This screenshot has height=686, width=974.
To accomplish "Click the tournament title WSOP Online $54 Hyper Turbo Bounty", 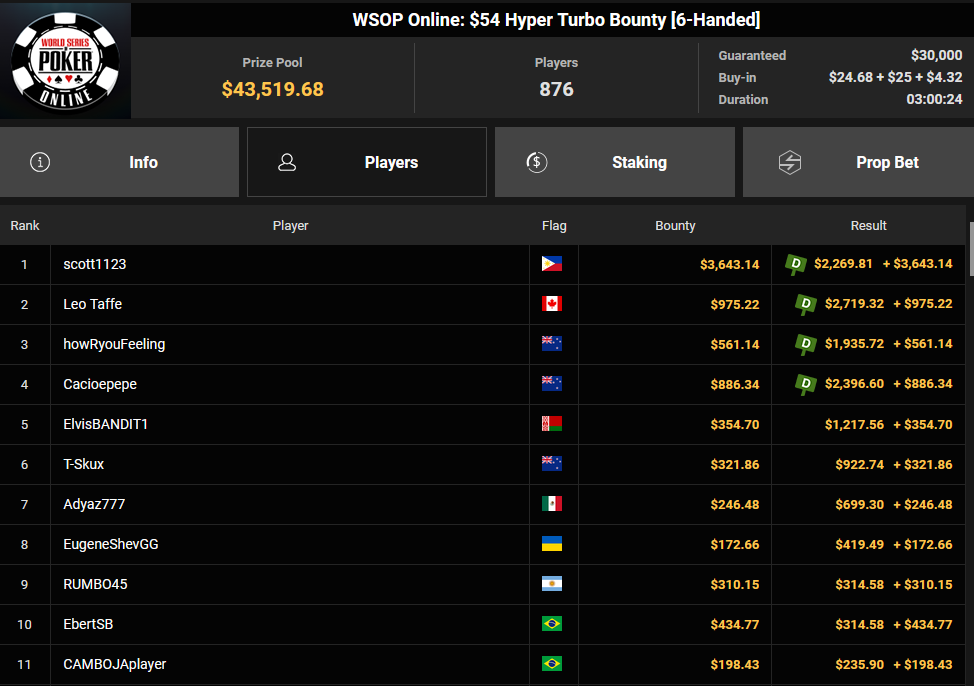I will click(556, 20).
